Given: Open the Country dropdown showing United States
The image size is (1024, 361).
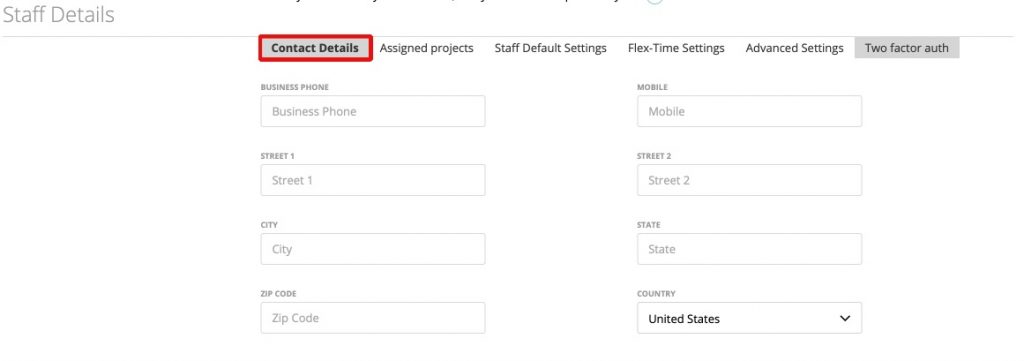Looking at the screenshot, I should pyautogui.click(x=749, y=318).
